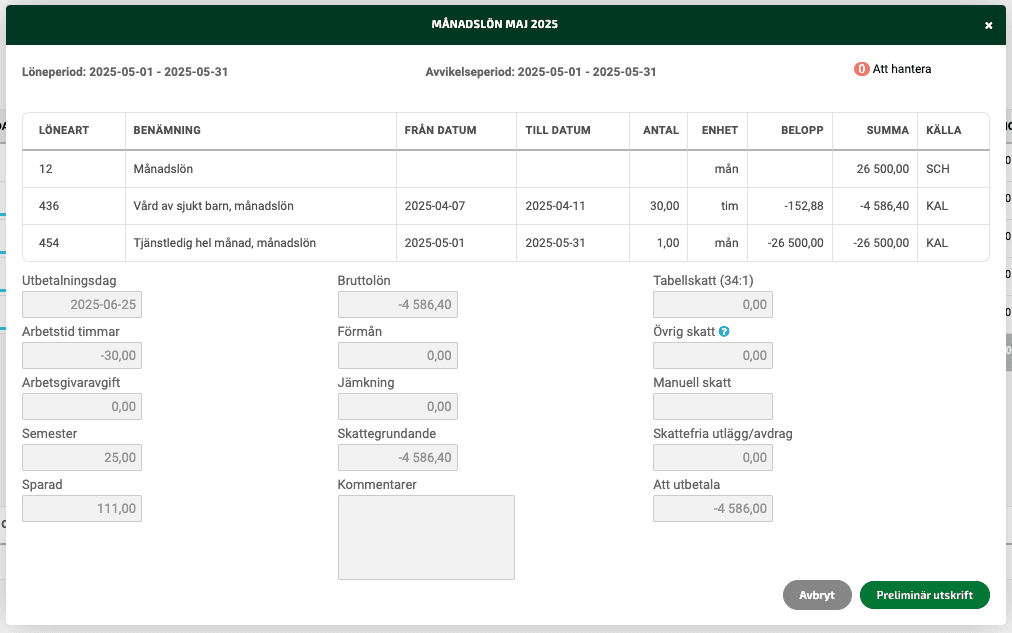1012x633 pixels.
Task: Click löneart code 436
Action: (x=49, y=206)
